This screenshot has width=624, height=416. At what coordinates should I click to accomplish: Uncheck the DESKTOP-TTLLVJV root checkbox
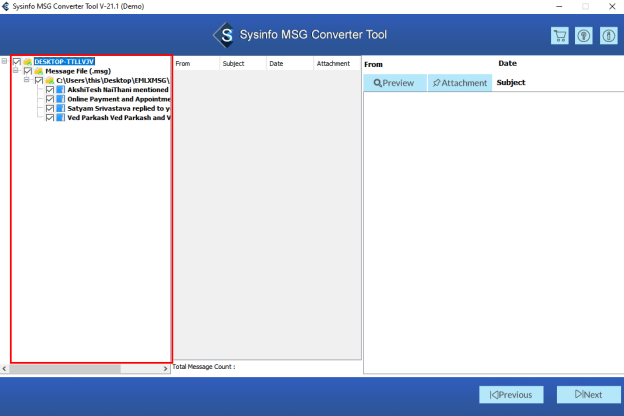click(x=17, y=62)
